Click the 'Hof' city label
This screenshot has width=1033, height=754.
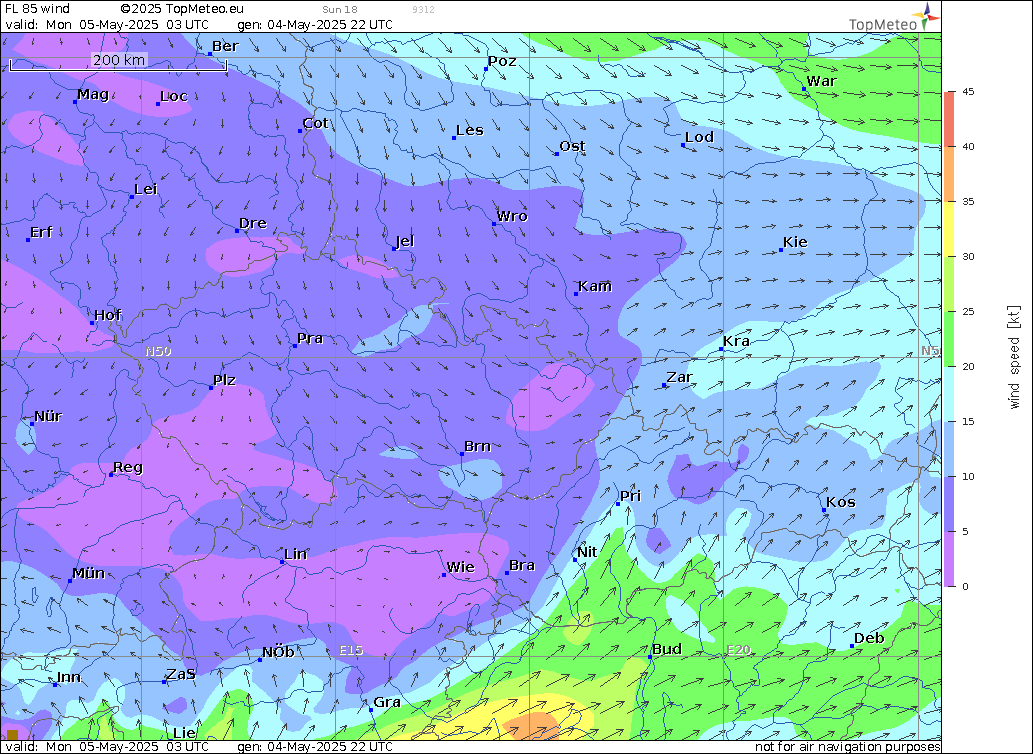coord(108,315)
